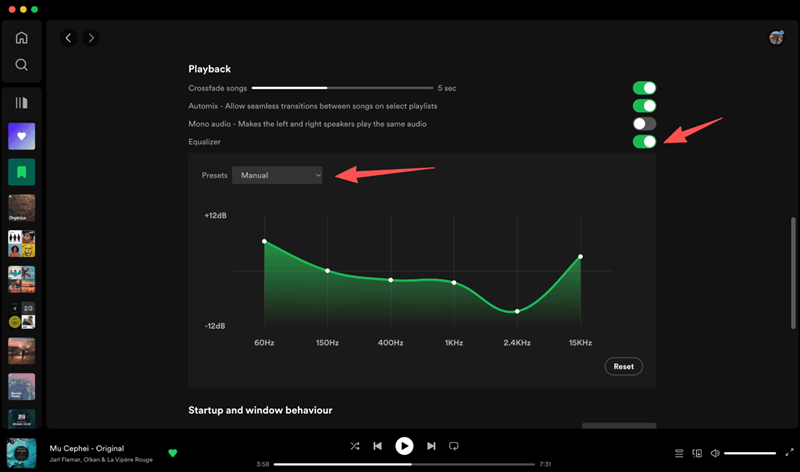This screenshot has height=472, width=800.
Task: Open the Organica playlist thumbnail
Action: point(21,208)
